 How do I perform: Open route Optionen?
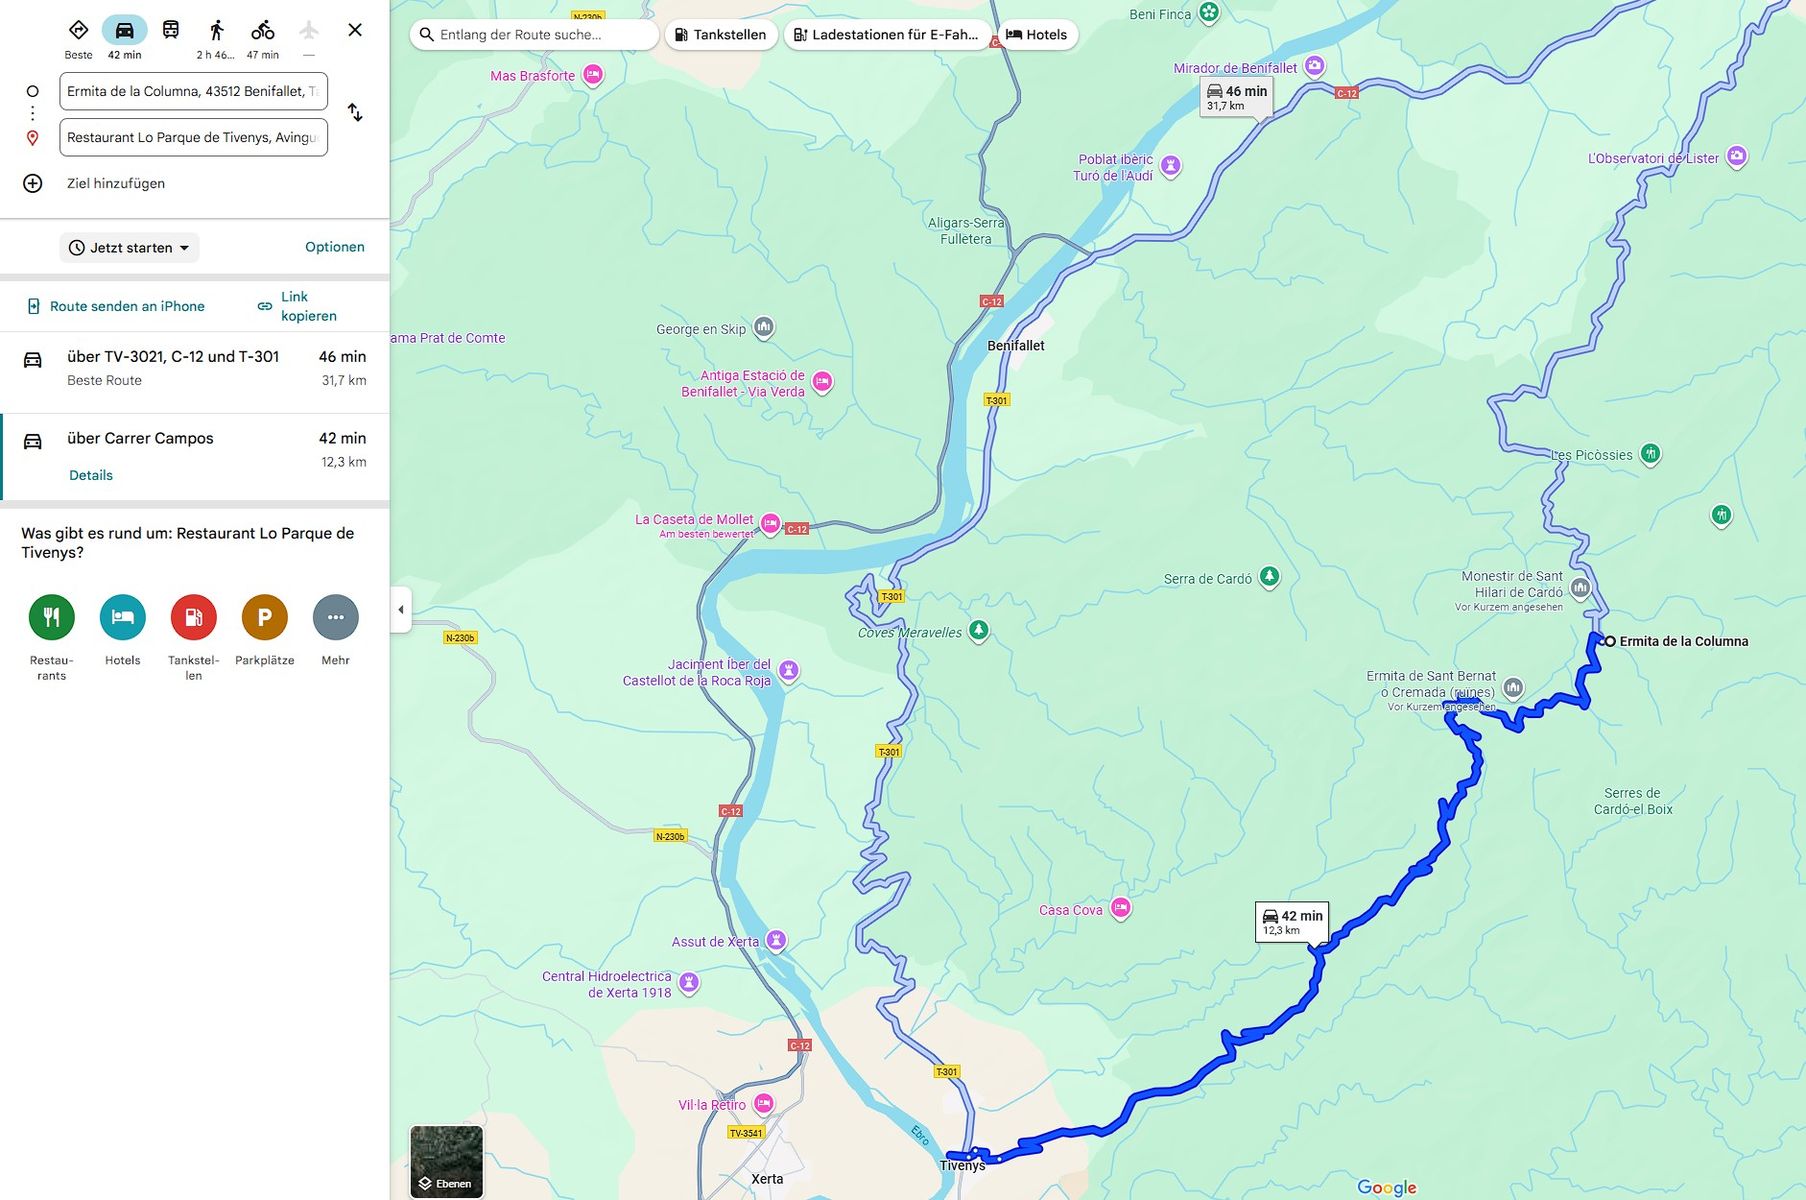click(334, 247)
